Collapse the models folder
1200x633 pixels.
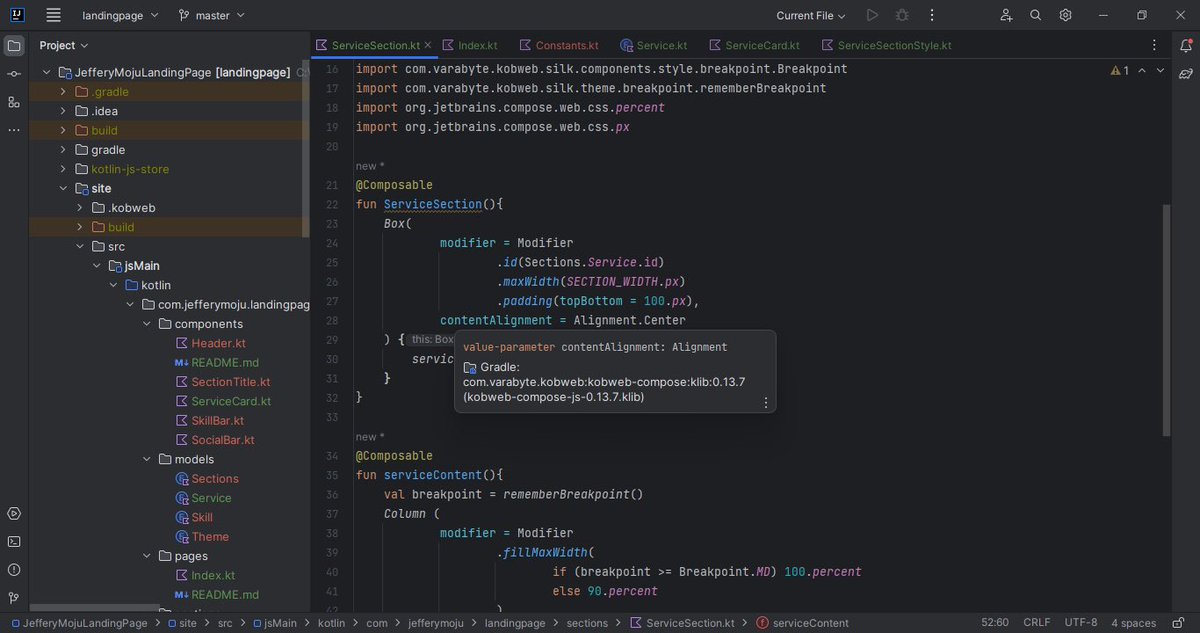146,459
